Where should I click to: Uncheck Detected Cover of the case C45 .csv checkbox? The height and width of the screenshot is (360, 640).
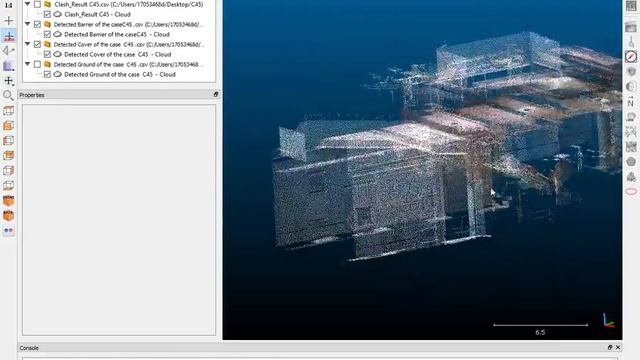coord(37,44)
